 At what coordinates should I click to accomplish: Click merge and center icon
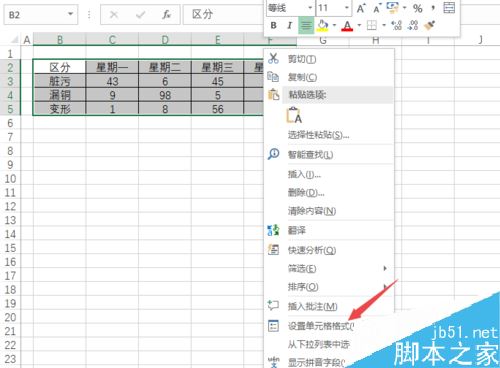coord(449,7)
